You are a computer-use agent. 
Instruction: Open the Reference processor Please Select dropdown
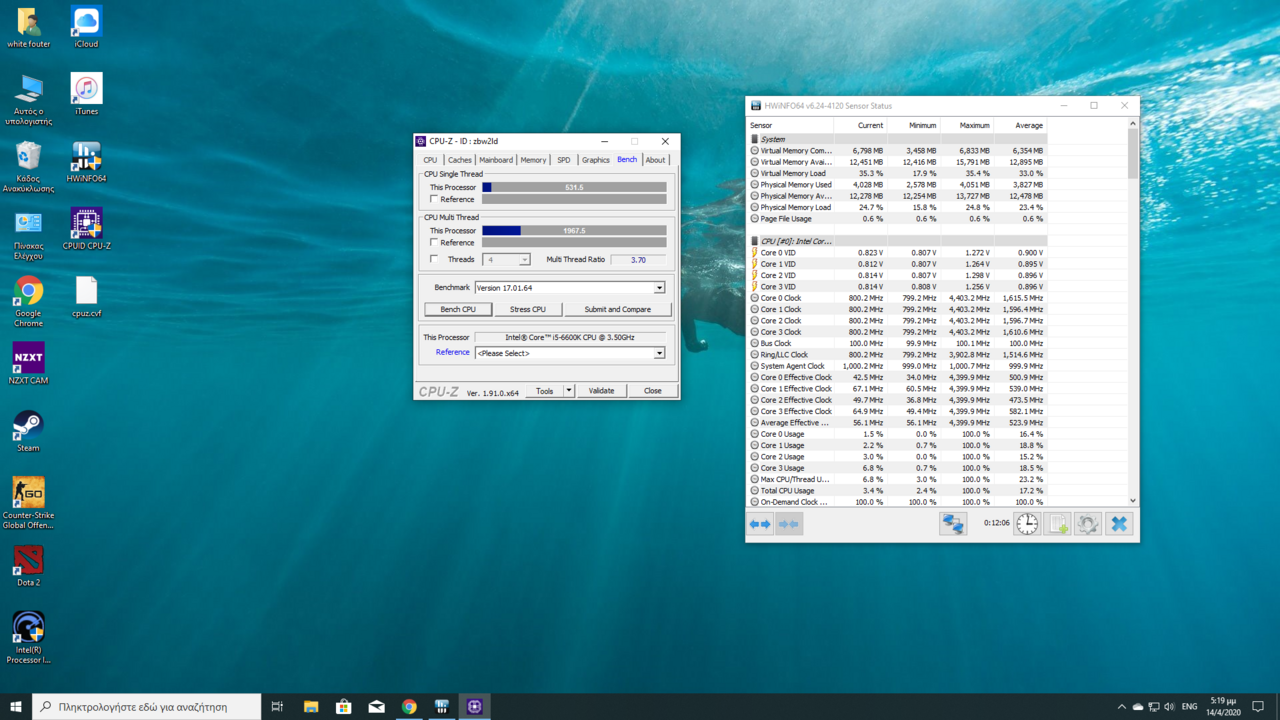click(x=659, y=353)
